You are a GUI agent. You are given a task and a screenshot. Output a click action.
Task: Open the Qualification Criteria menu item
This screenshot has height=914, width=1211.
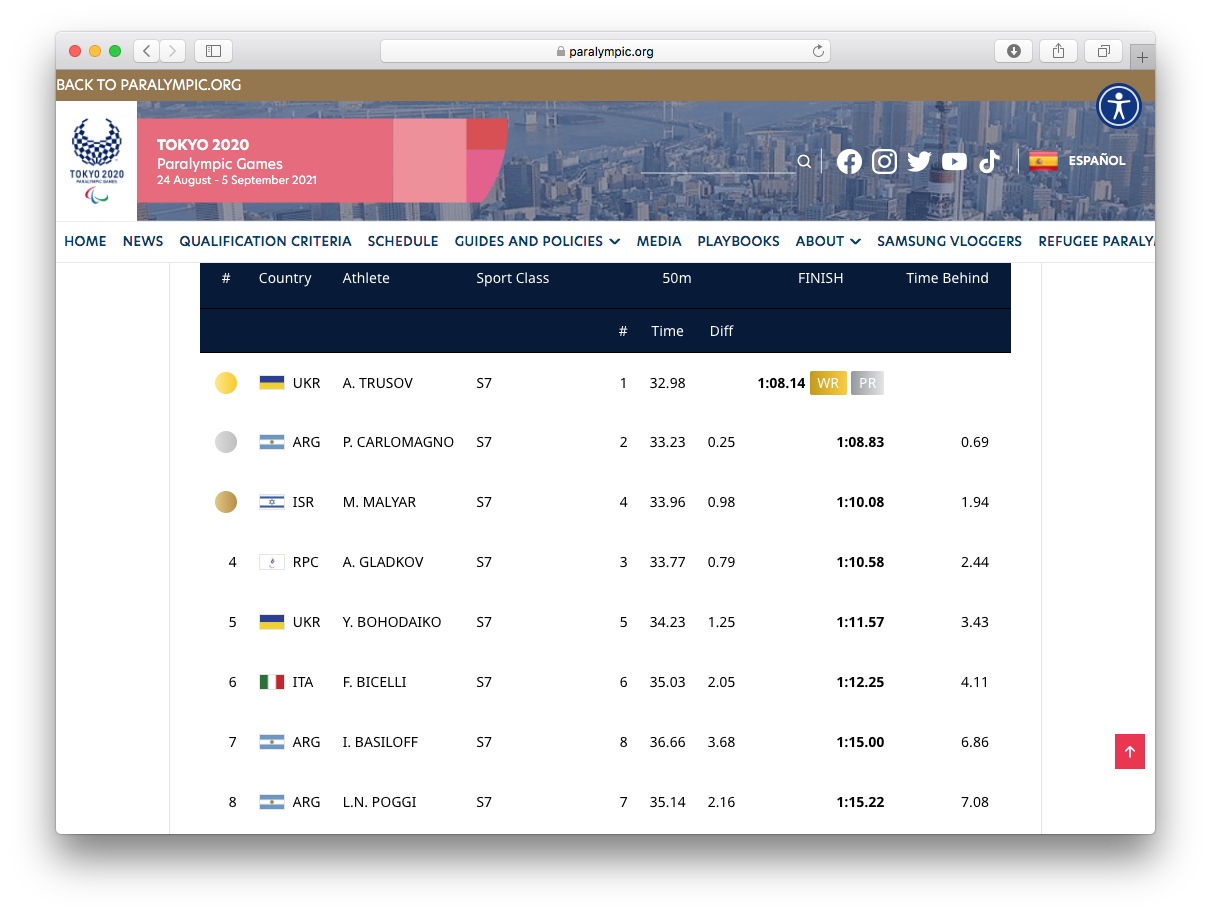tap(265, 241)
